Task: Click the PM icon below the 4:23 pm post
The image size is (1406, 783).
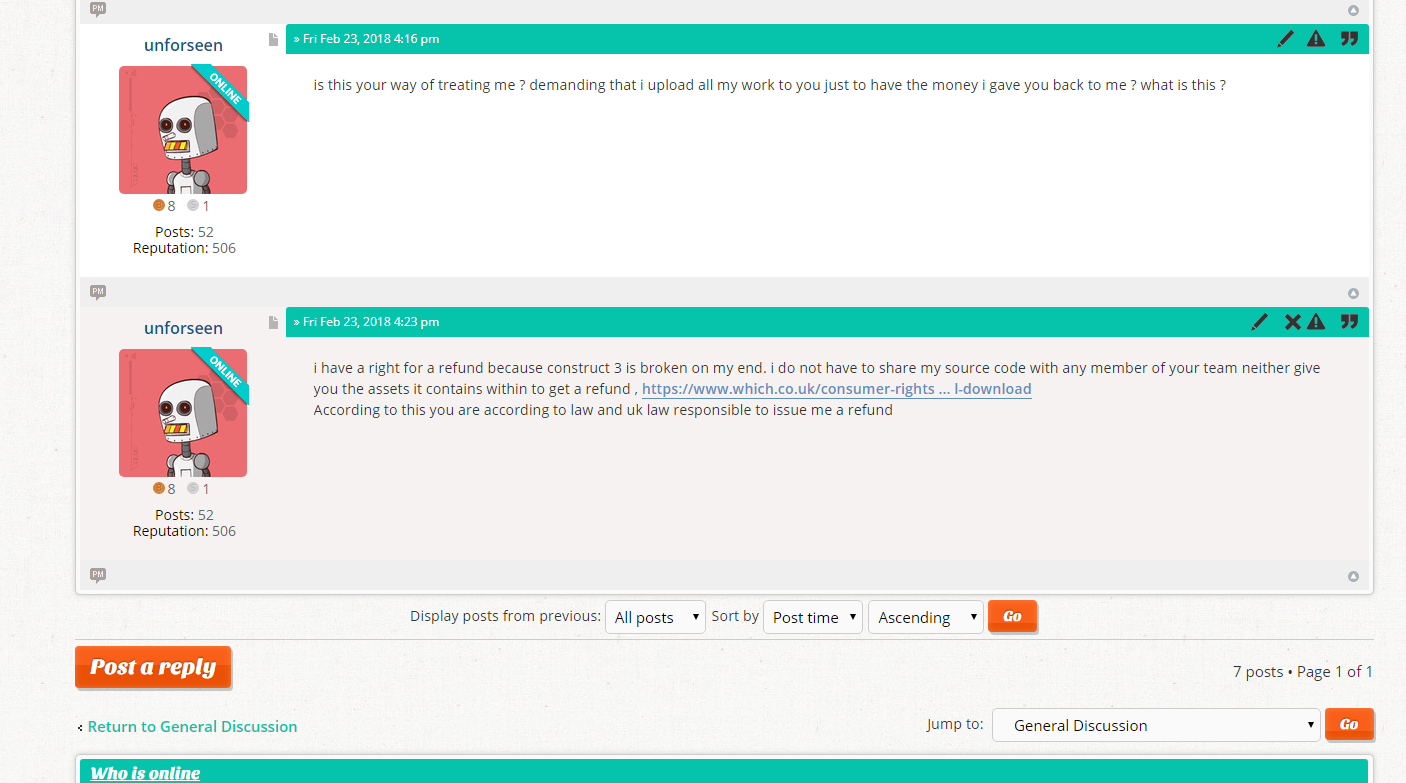Action: [x=97, y=575]
